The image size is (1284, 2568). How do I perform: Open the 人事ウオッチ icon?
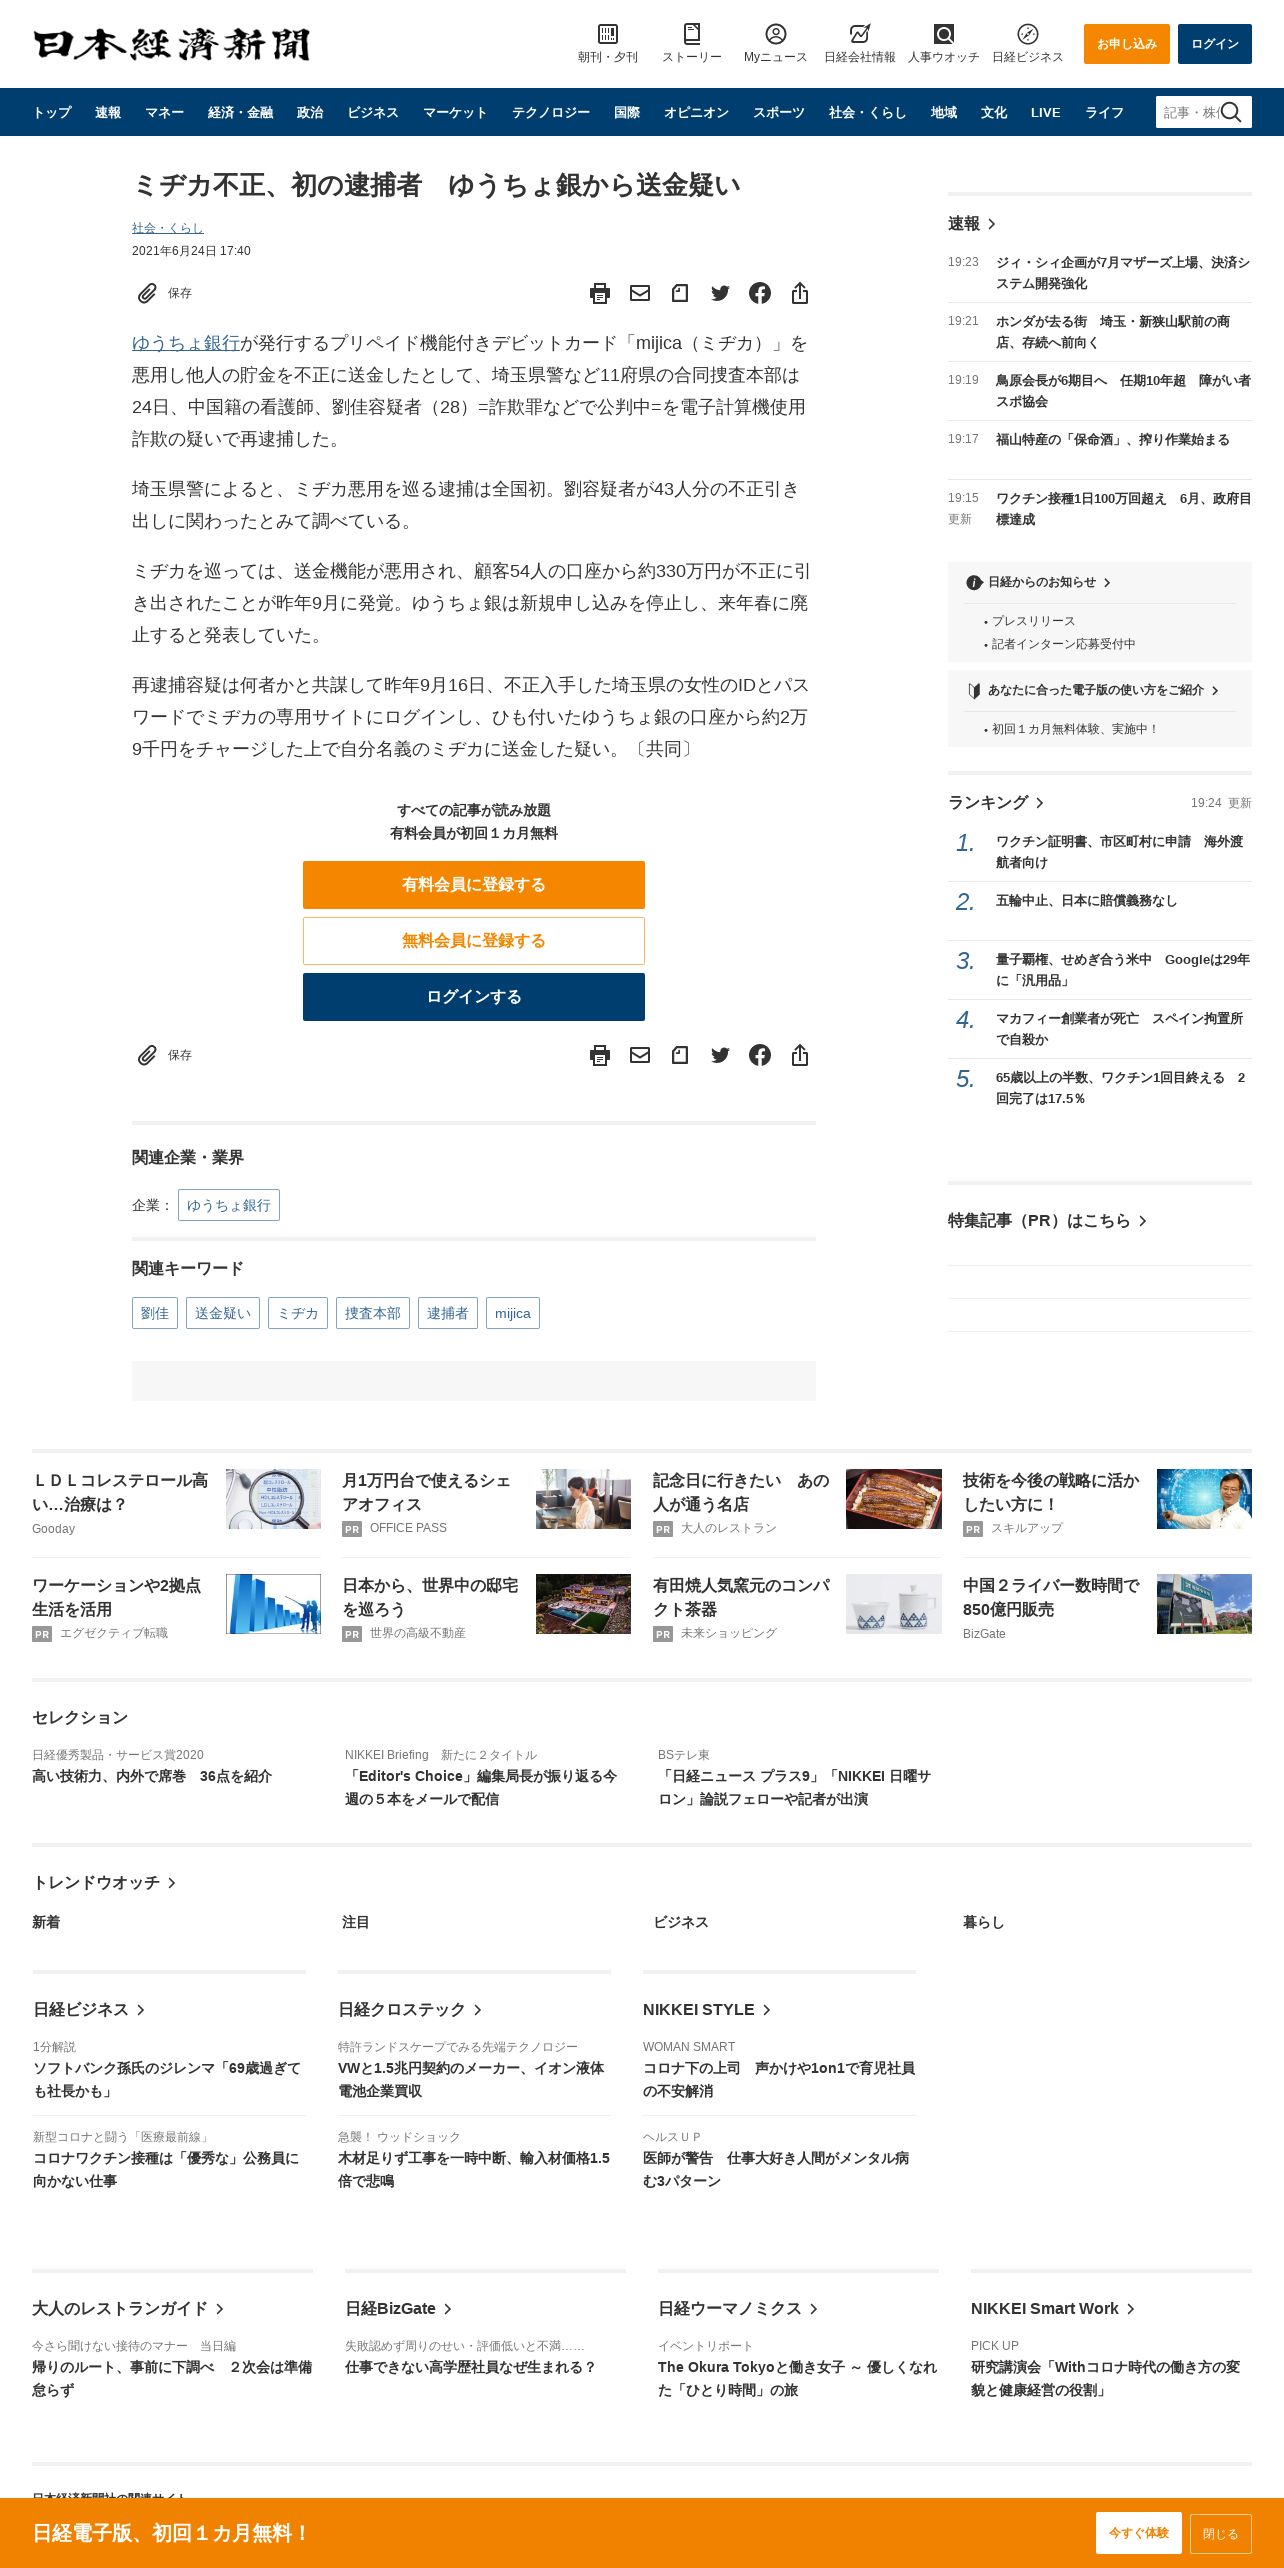click(x=943, y=34)
